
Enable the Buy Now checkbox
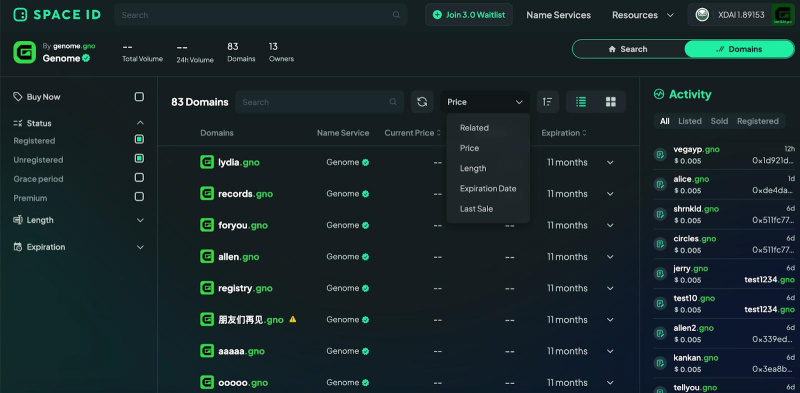pos(139,97)
